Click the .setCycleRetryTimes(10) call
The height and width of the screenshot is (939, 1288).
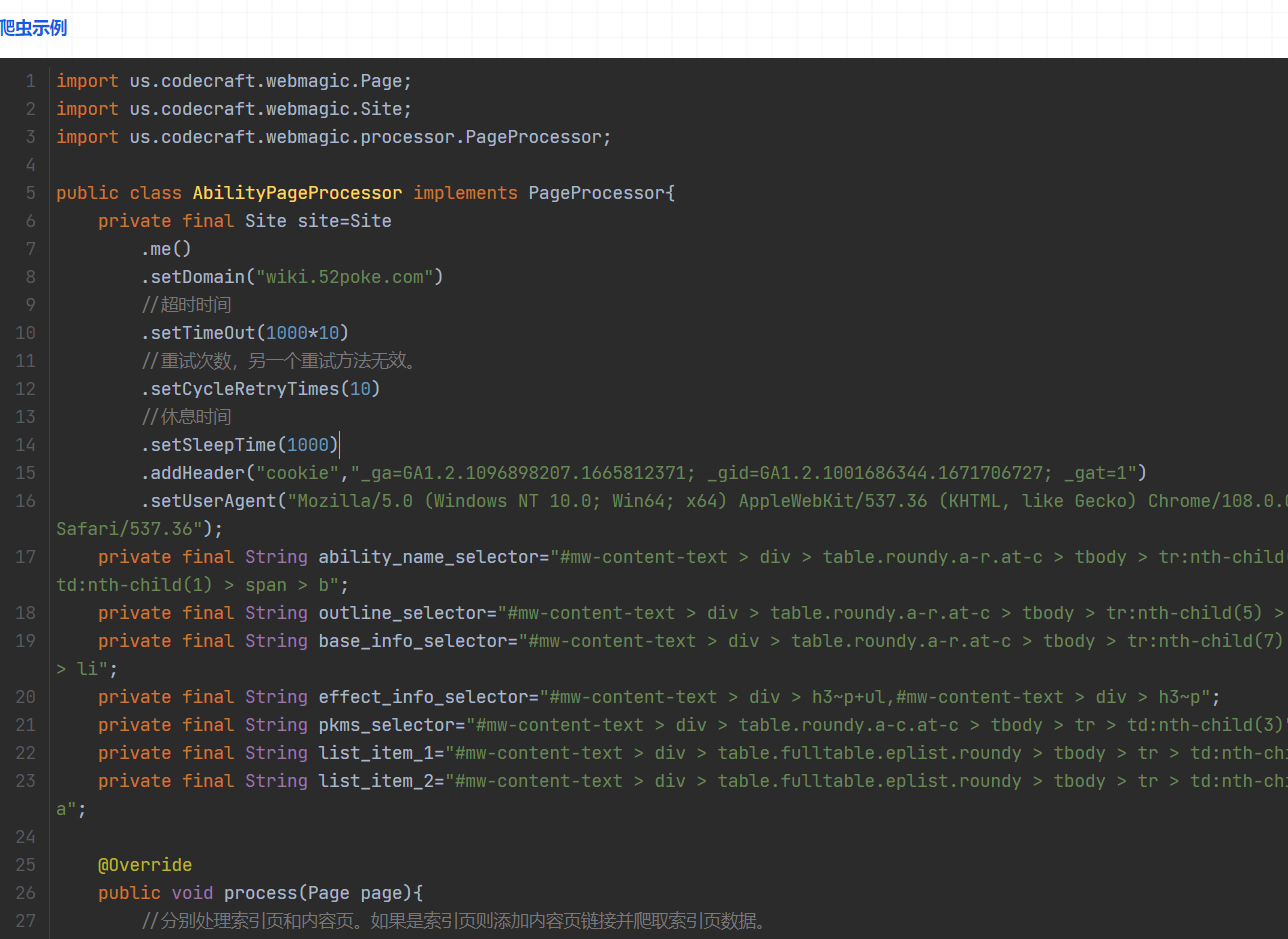[x=261, y=389]
